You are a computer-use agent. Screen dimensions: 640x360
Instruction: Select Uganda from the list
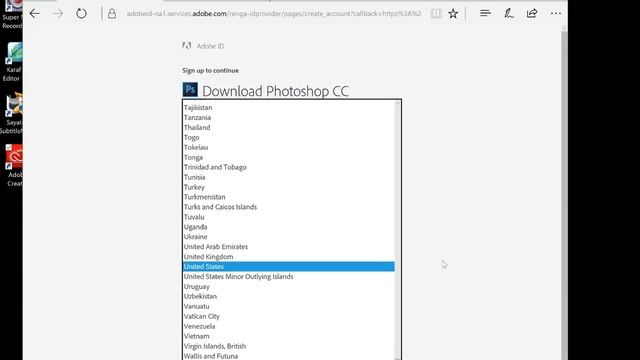click(x=289, y=227)
